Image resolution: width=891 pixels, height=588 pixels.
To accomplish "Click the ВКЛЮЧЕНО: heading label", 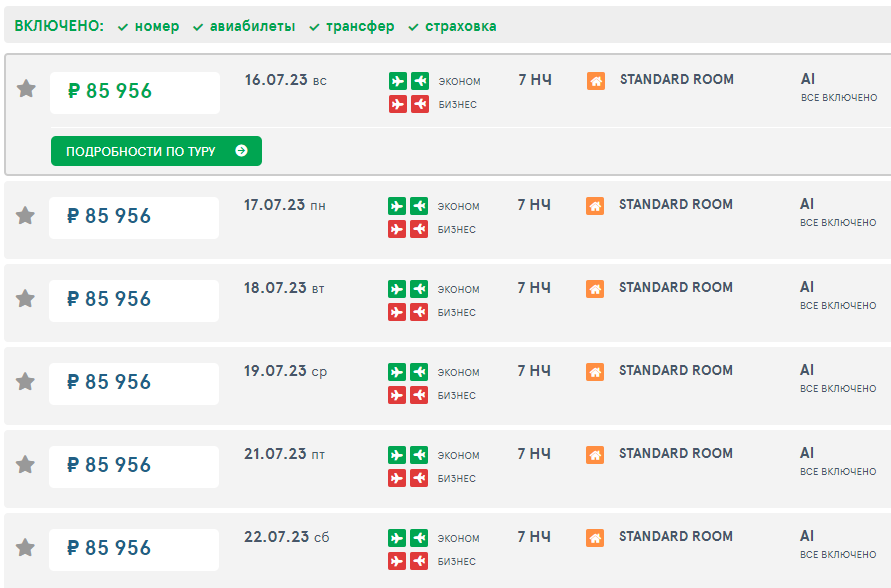I will click(x=59, y=26).
